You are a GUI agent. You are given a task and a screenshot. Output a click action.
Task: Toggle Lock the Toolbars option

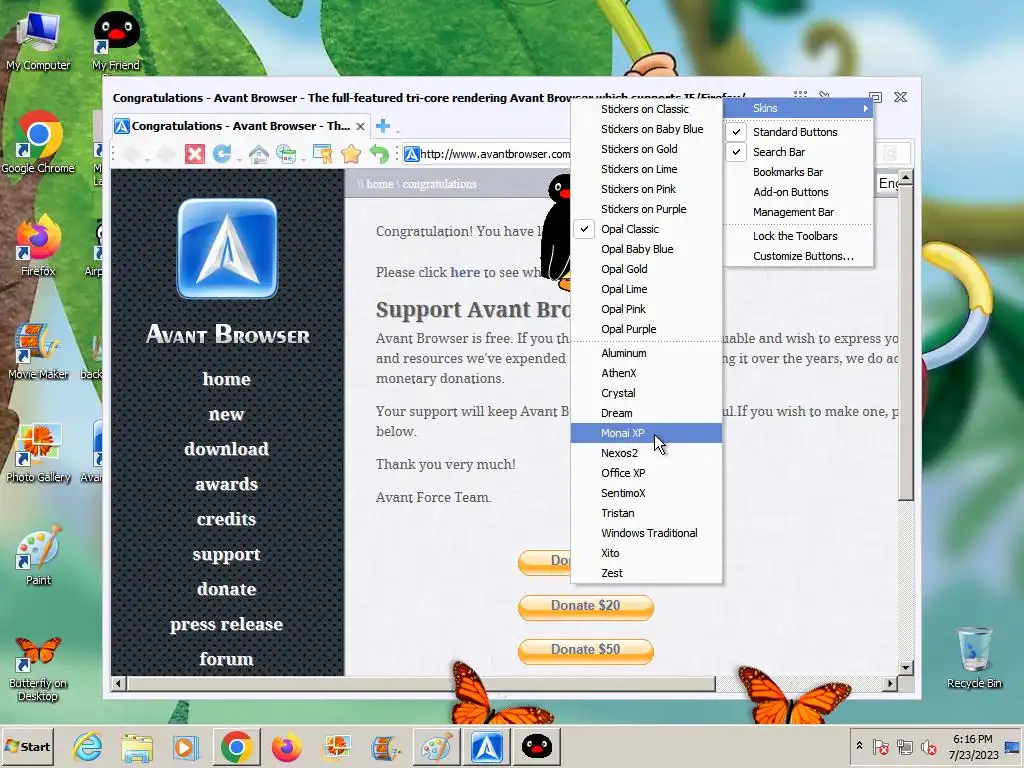click(798, 236)
